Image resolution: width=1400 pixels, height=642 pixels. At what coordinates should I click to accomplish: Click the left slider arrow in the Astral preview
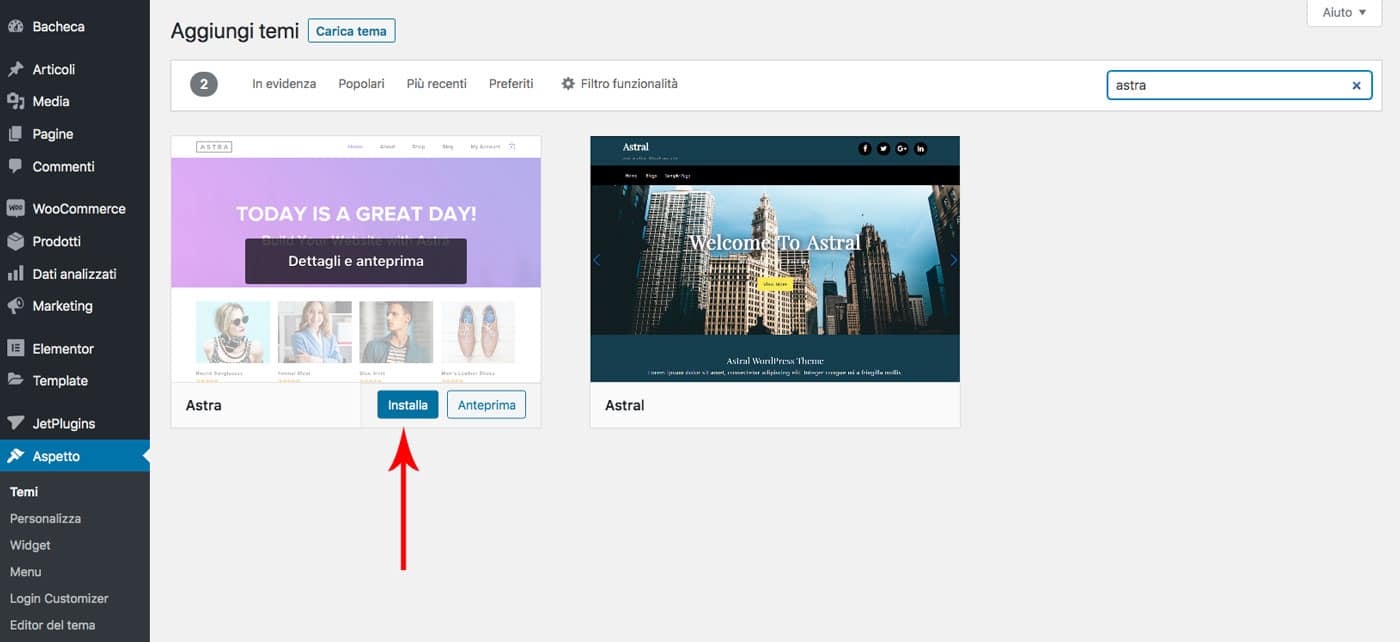click(598, 260)
